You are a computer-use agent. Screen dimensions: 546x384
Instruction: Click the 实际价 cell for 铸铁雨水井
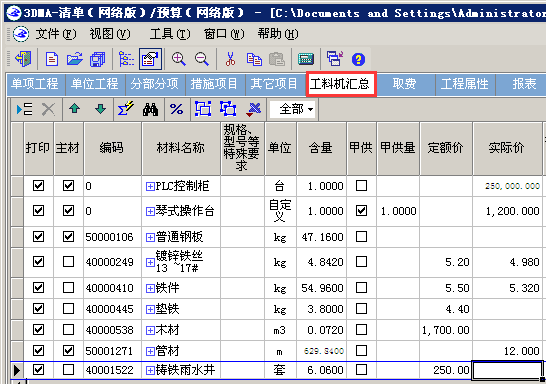[507, 370]
